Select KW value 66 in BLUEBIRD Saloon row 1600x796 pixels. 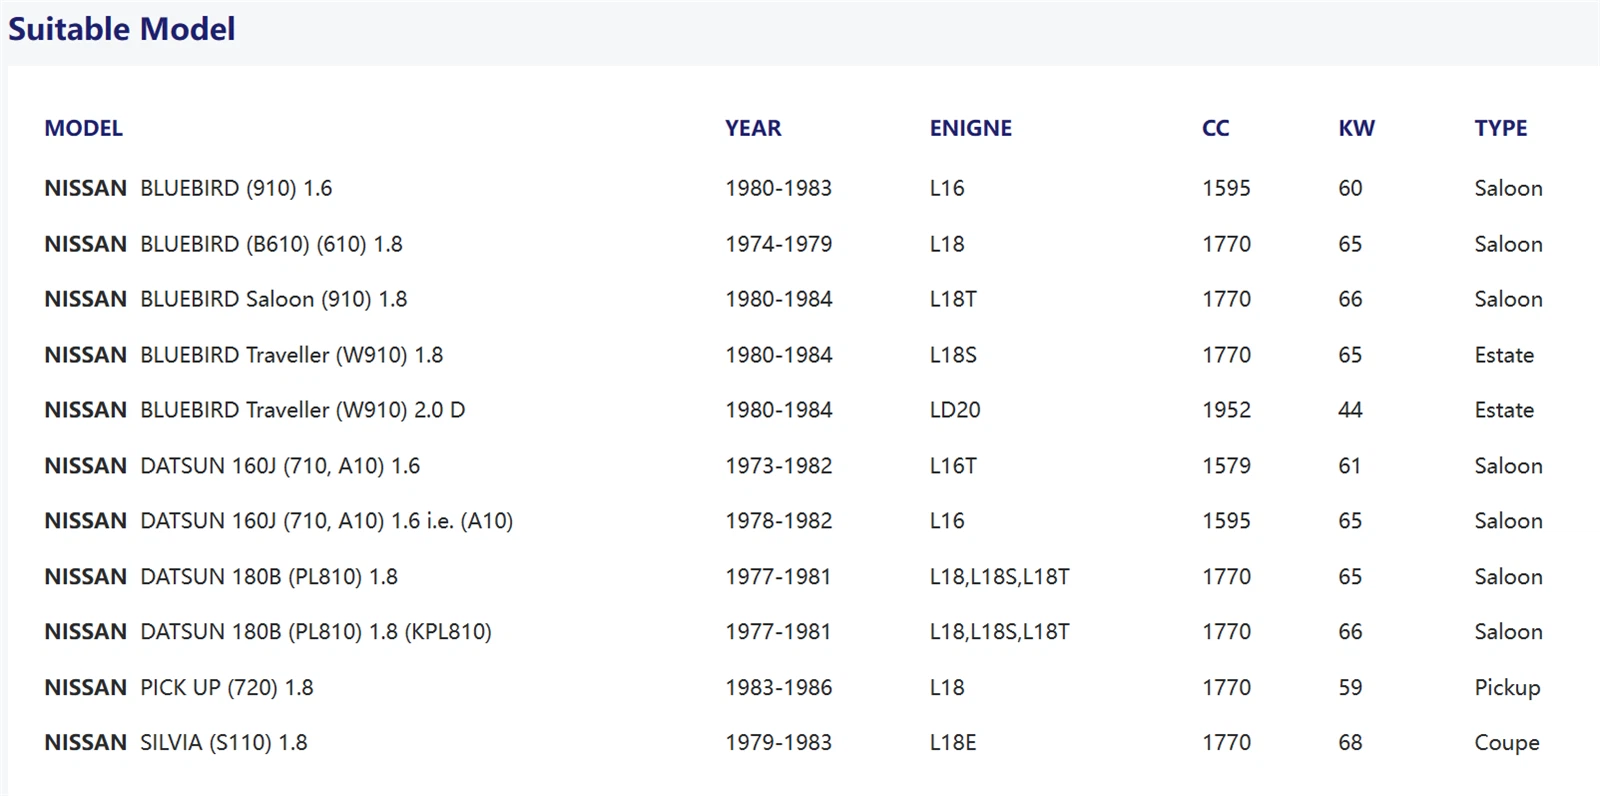[1350, 299]
